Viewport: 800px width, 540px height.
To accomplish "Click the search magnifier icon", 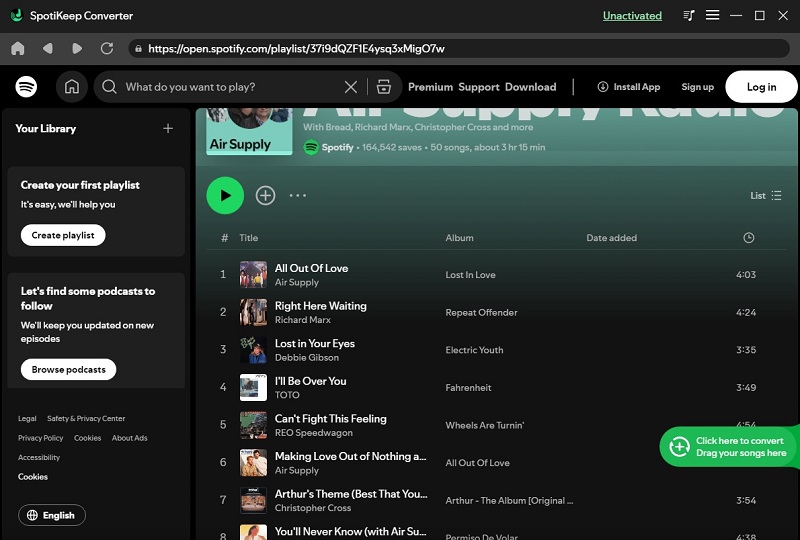I will tap(109, 87).
